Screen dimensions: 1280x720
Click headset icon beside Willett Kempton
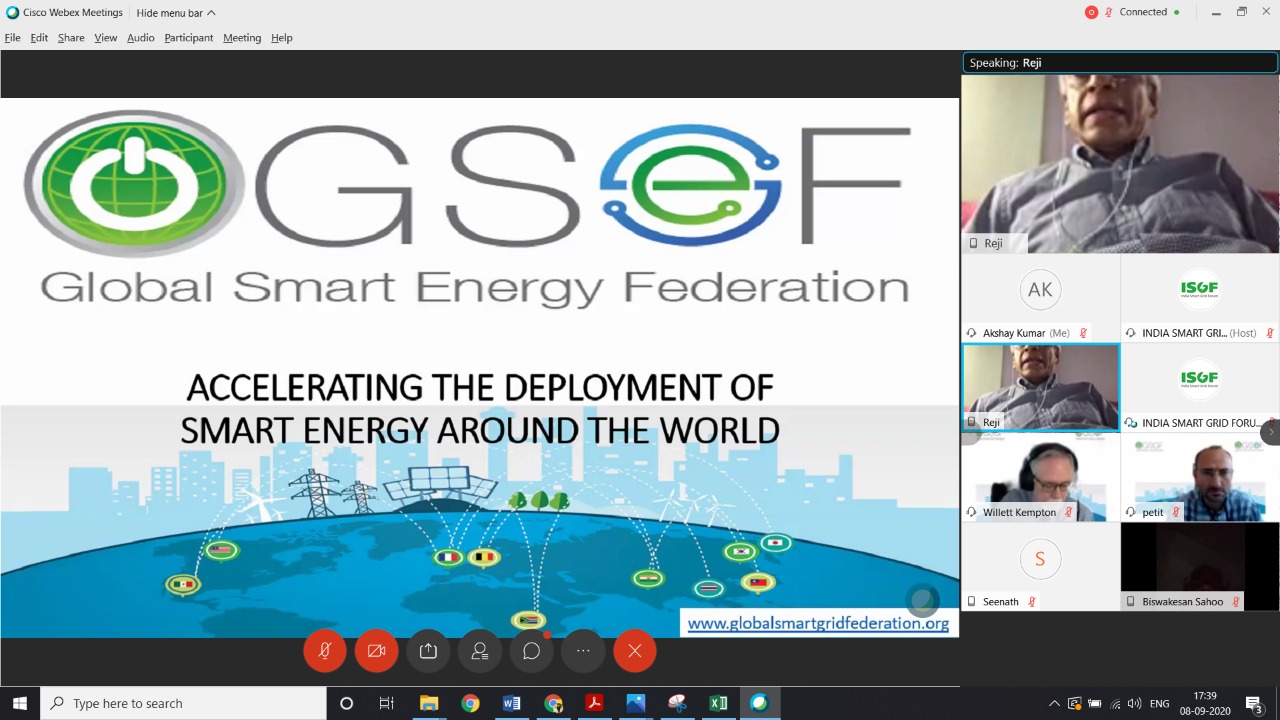971,512
